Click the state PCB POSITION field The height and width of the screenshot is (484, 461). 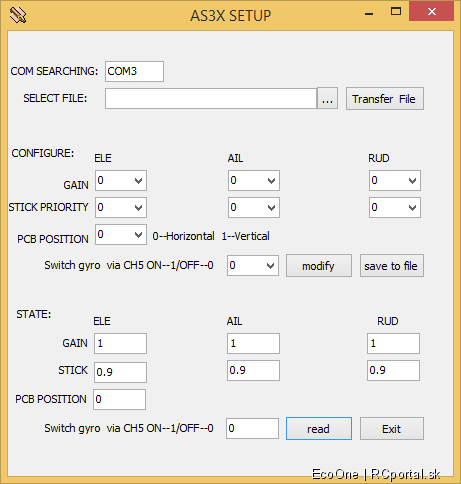tap(119, 399)
